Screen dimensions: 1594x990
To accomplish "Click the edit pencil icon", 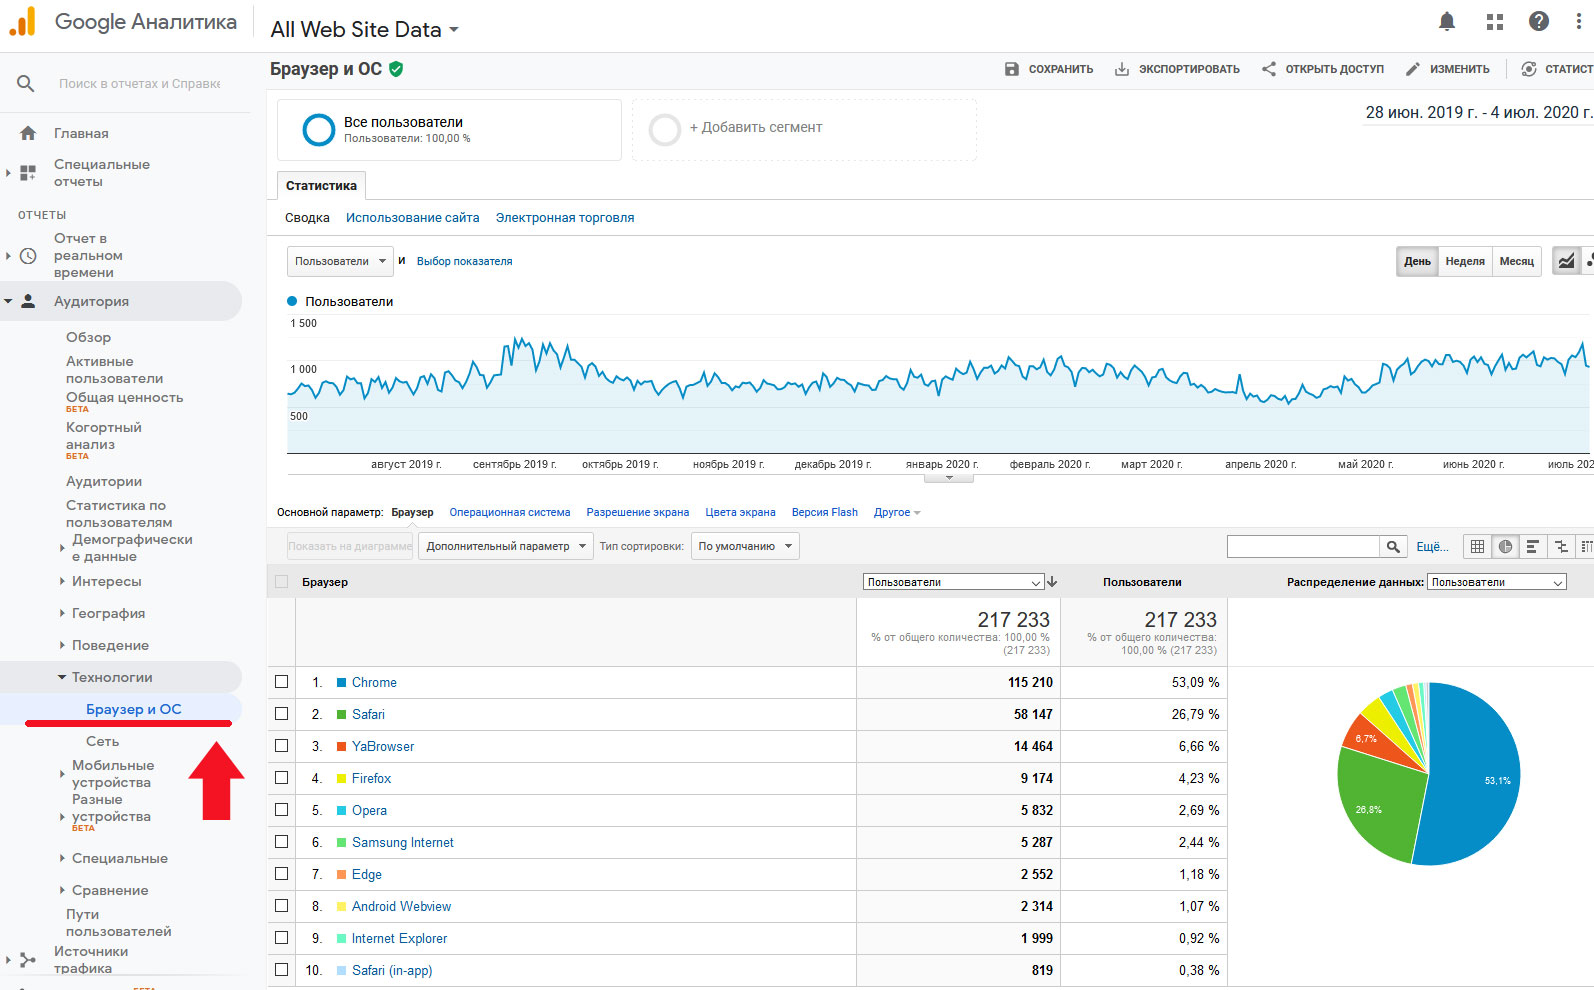I will click(1412, 69).
